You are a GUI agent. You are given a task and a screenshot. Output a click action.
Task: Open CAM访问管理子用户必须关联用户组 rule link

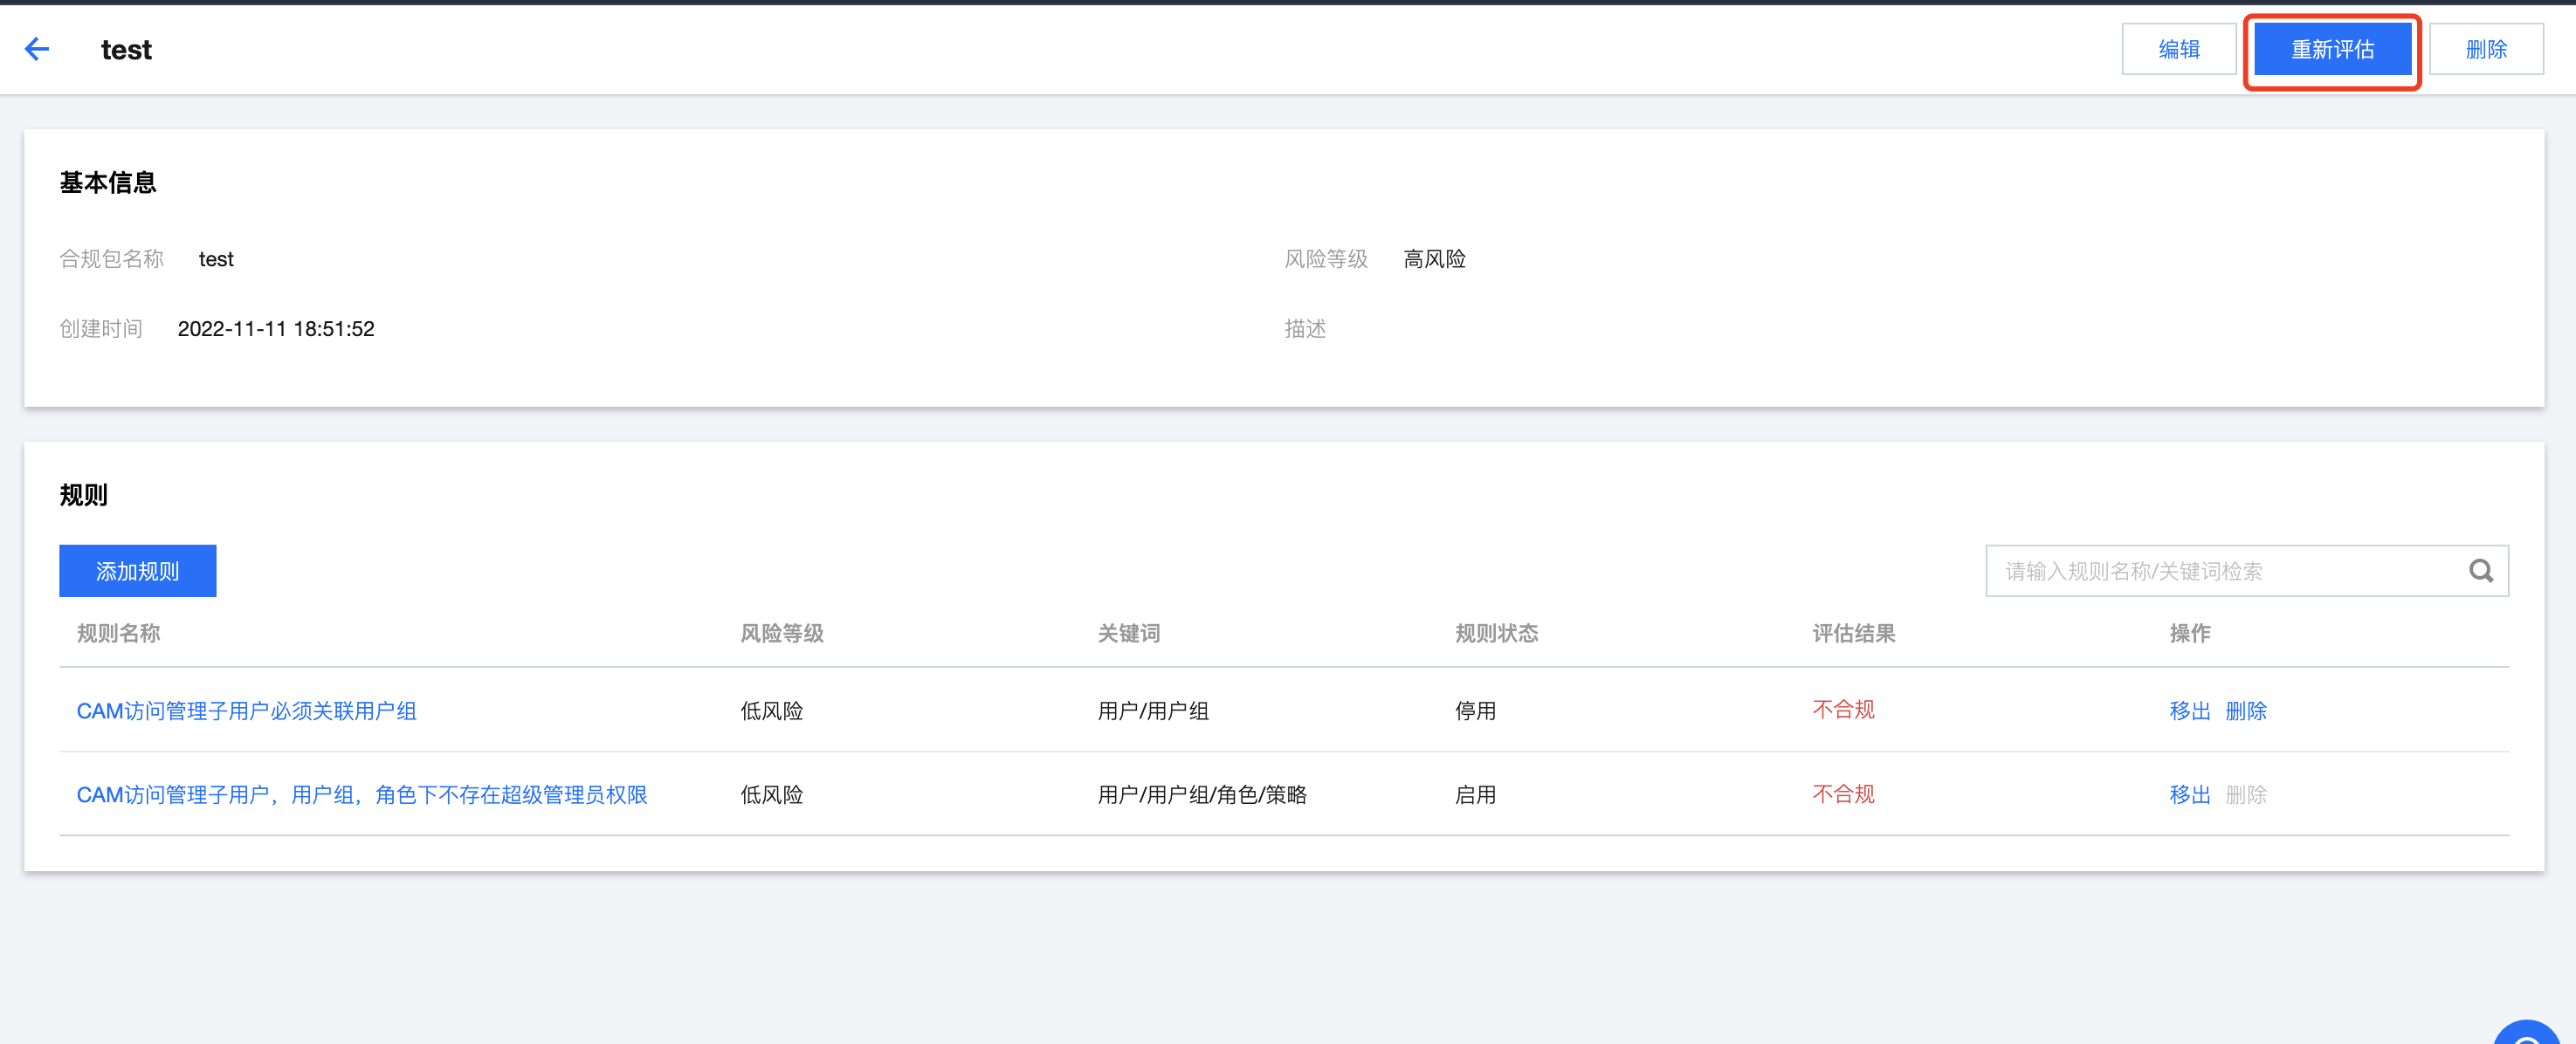[246, 711]
